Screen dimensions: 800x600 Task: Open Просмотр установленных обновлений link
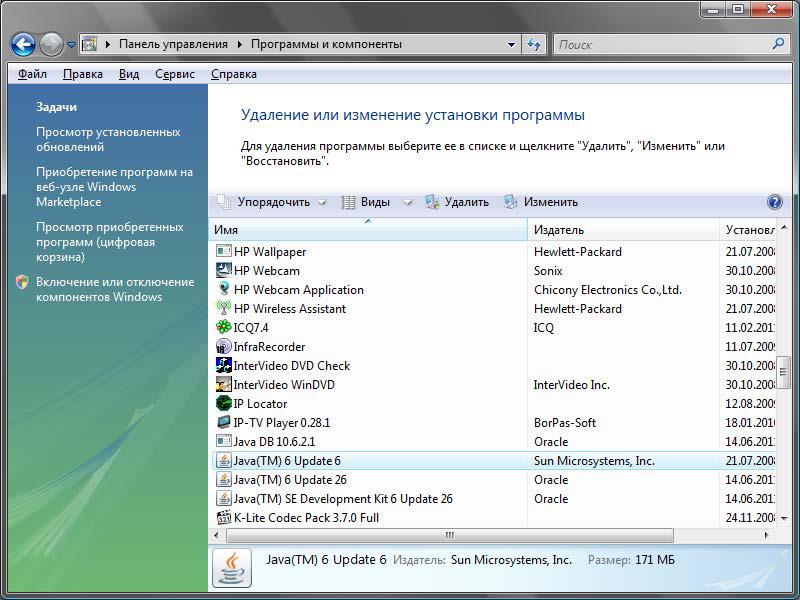coord(108,139)
